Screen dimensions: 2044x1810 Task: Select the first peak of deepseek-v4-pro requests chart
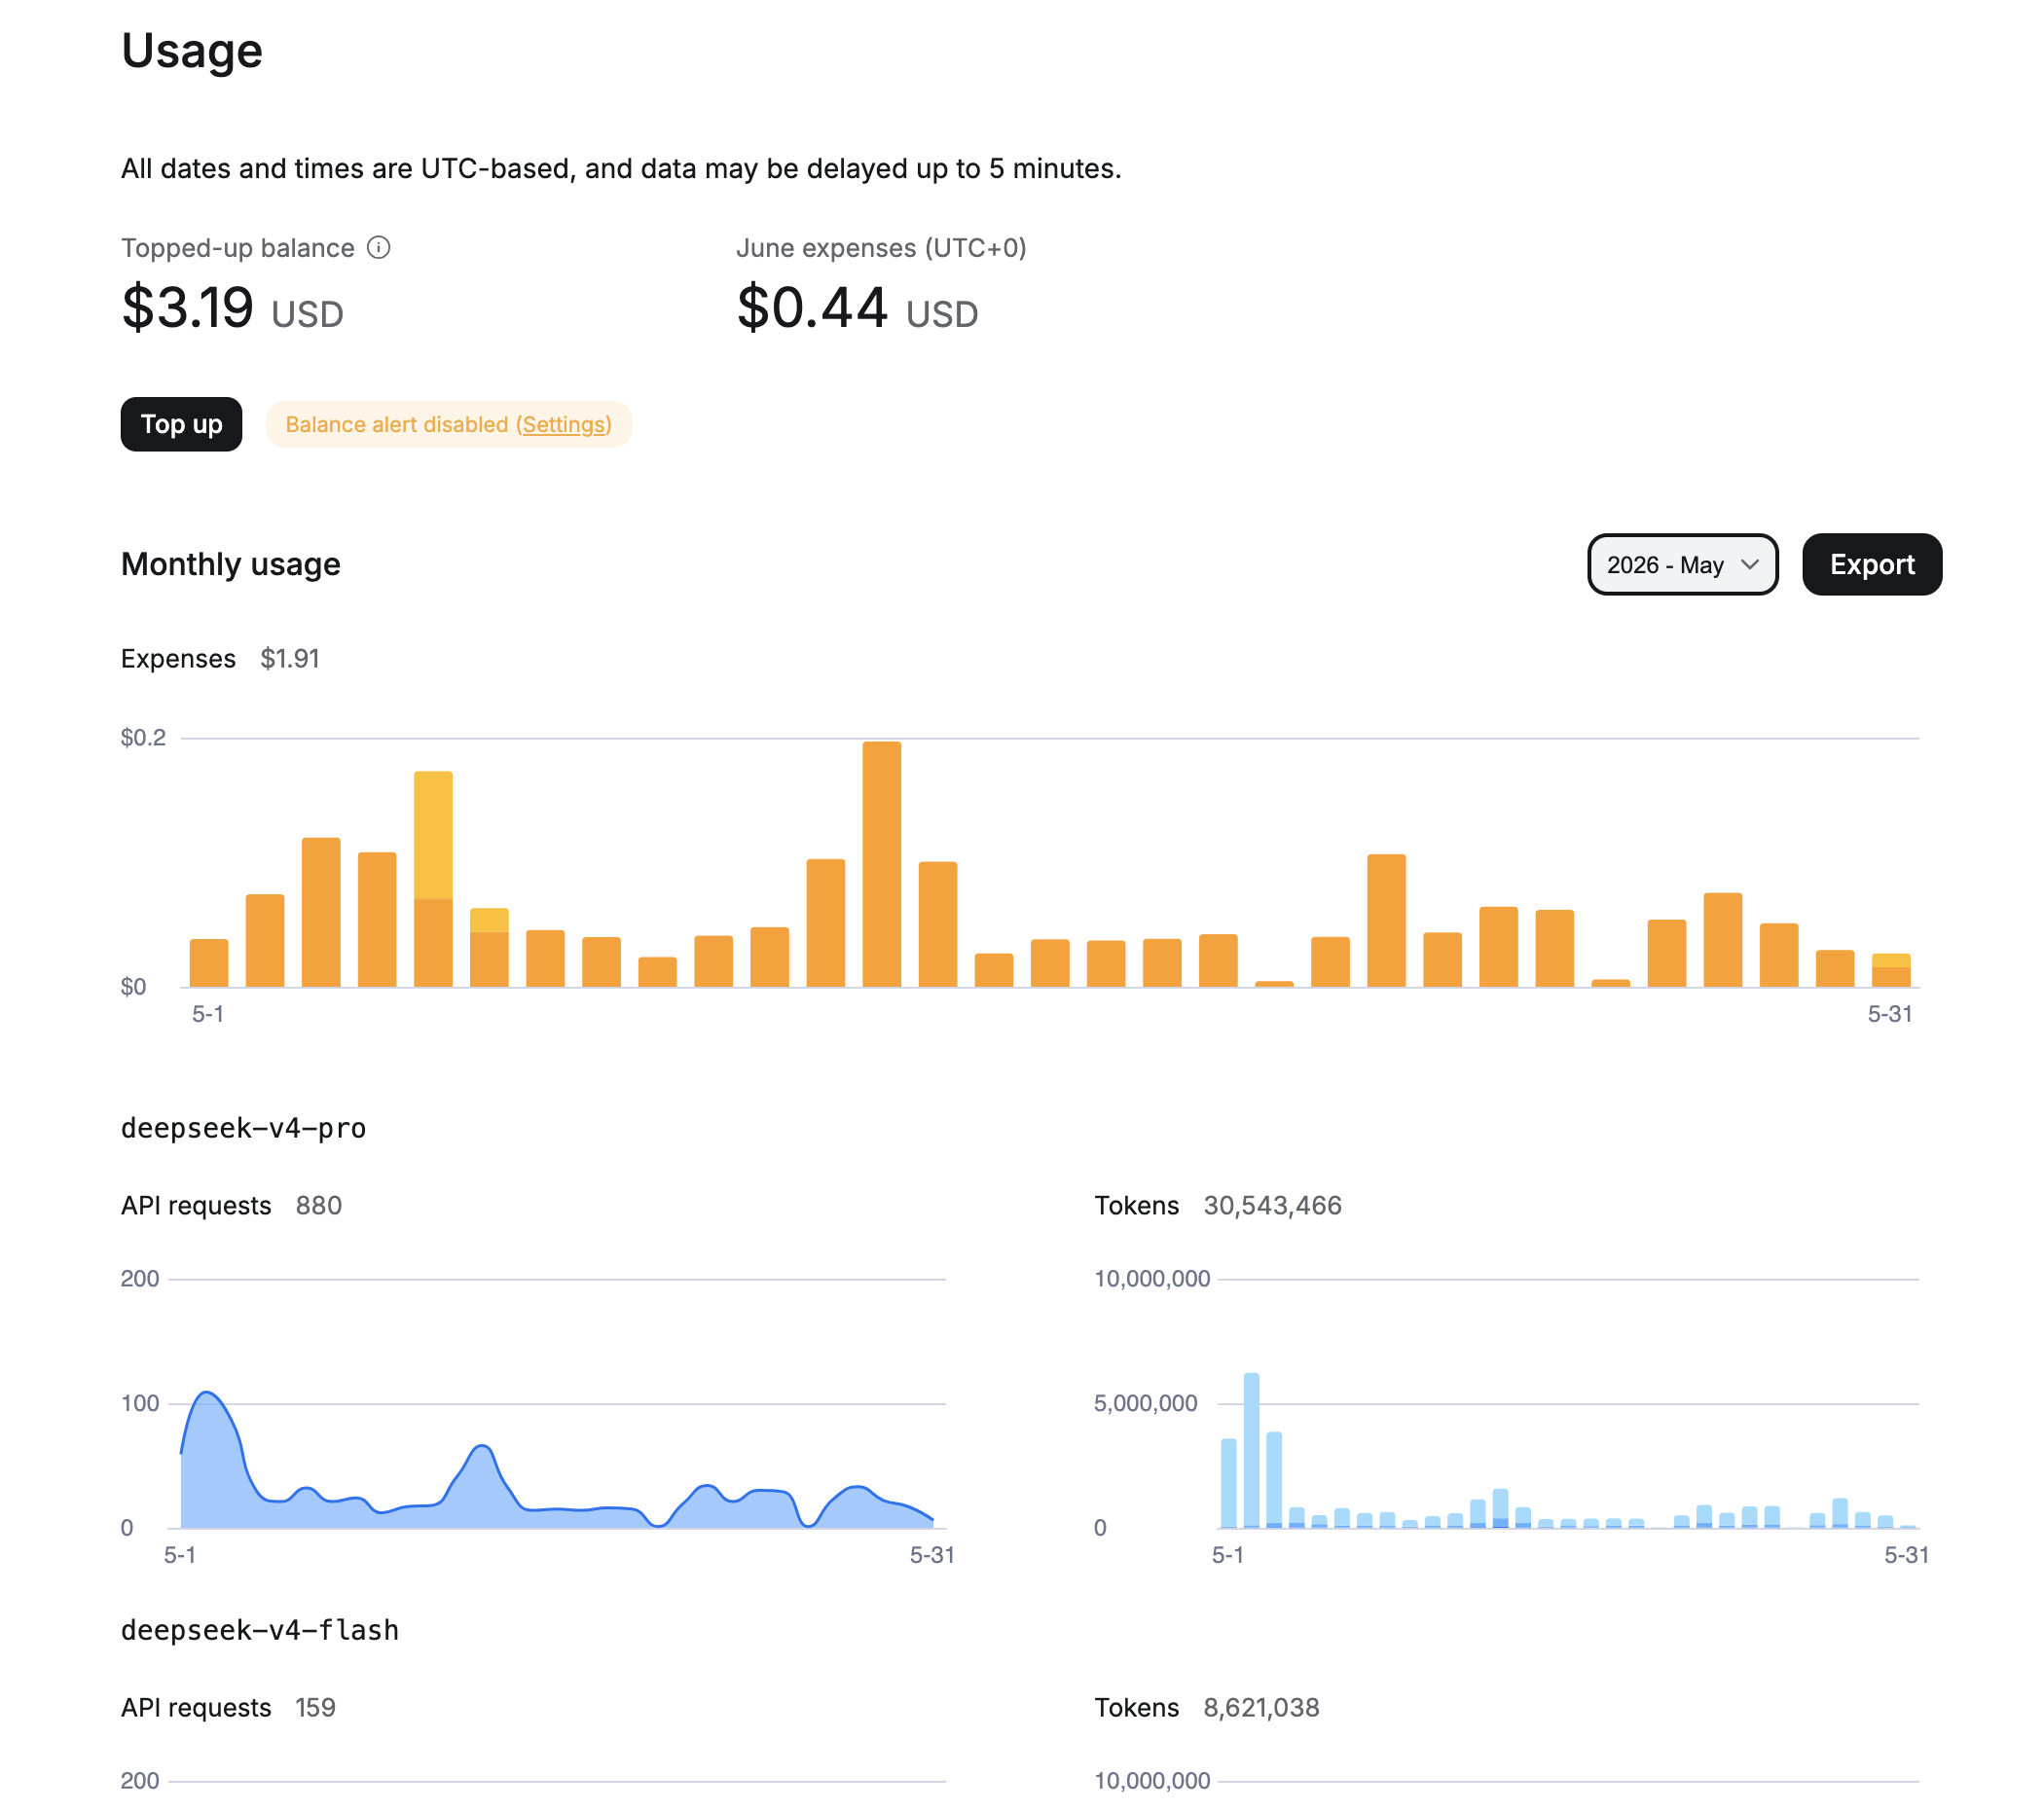[207, 1393]
